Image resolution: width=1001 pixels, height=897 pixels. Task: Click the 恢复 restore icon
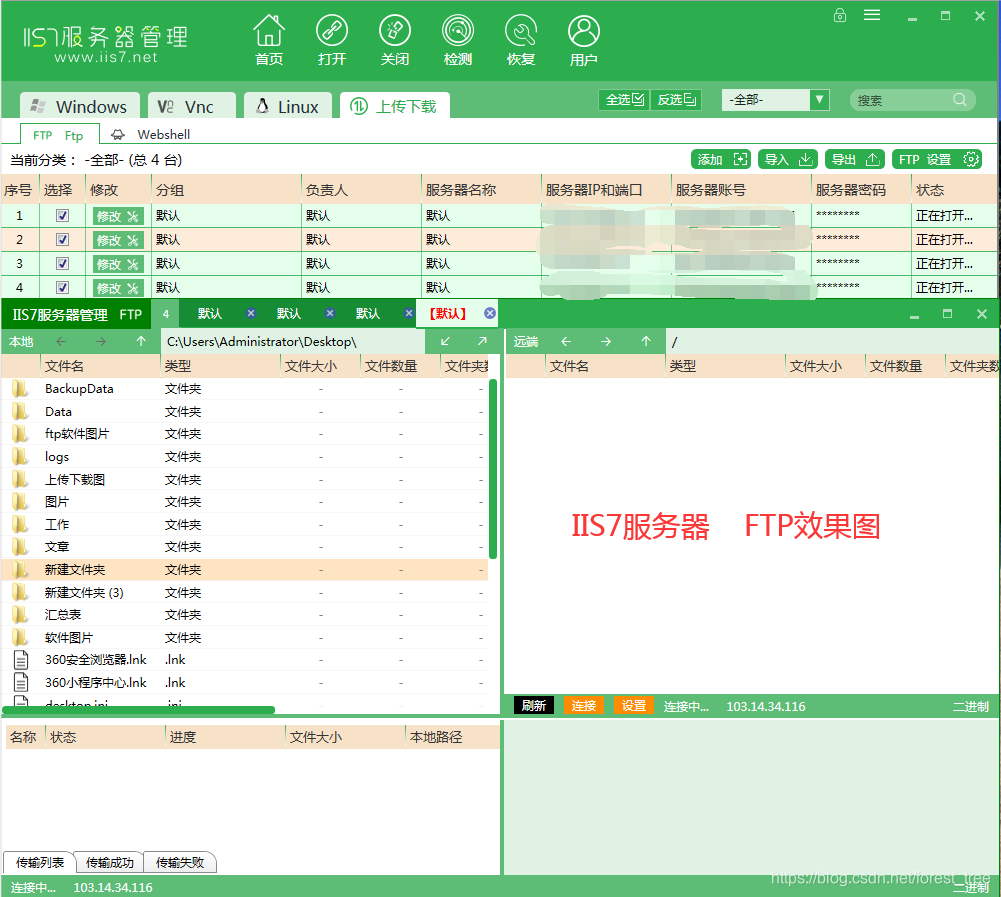[520, 40]
